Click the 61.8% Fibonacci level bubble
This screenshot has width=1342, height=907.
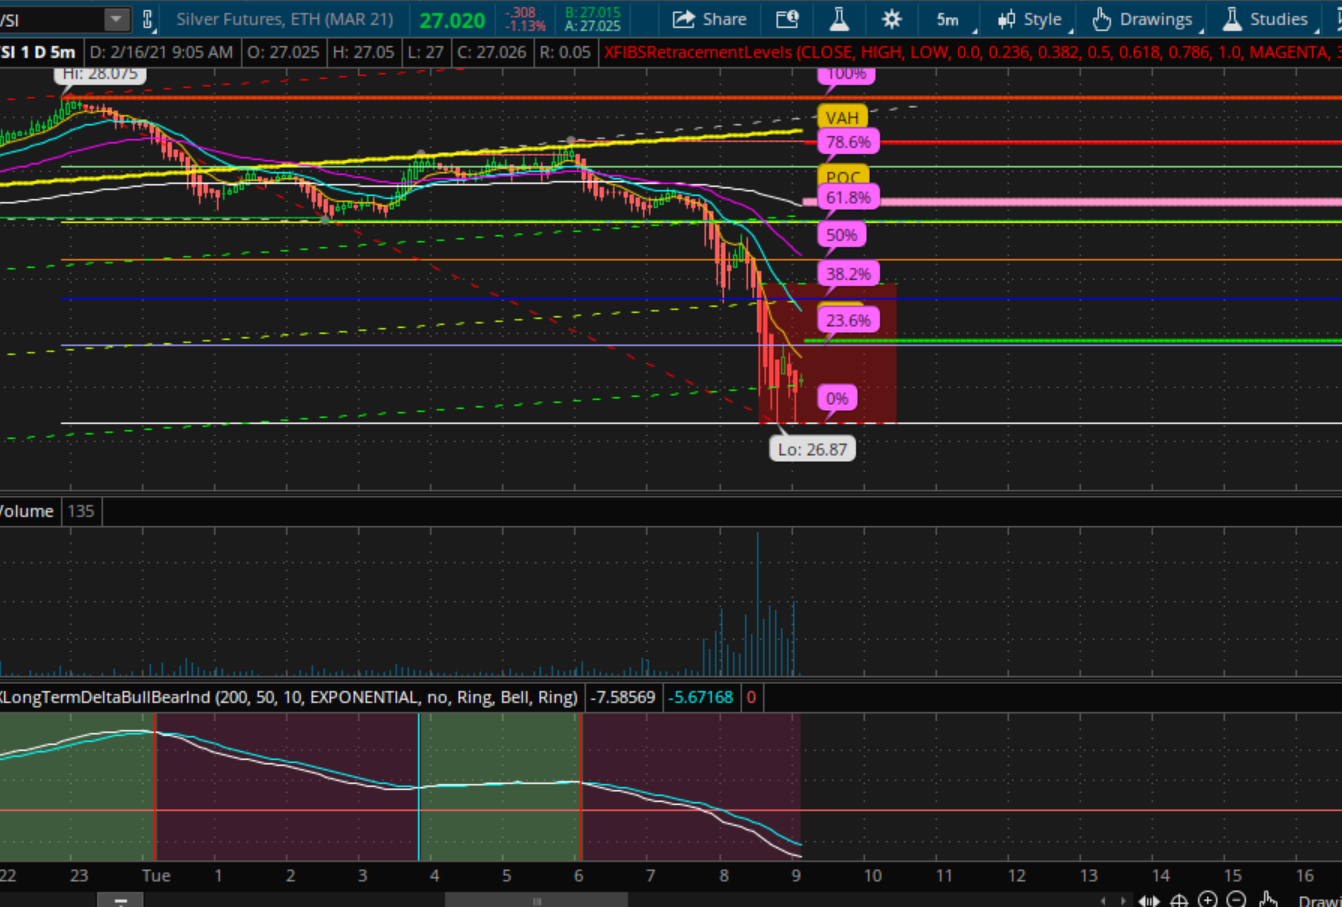848,198
